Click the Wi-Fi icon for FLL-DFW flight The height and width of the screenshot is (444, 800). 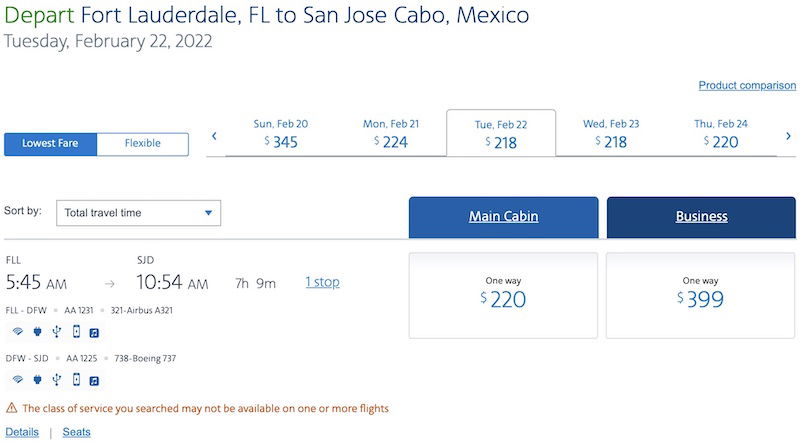click(x=18, y=332)
